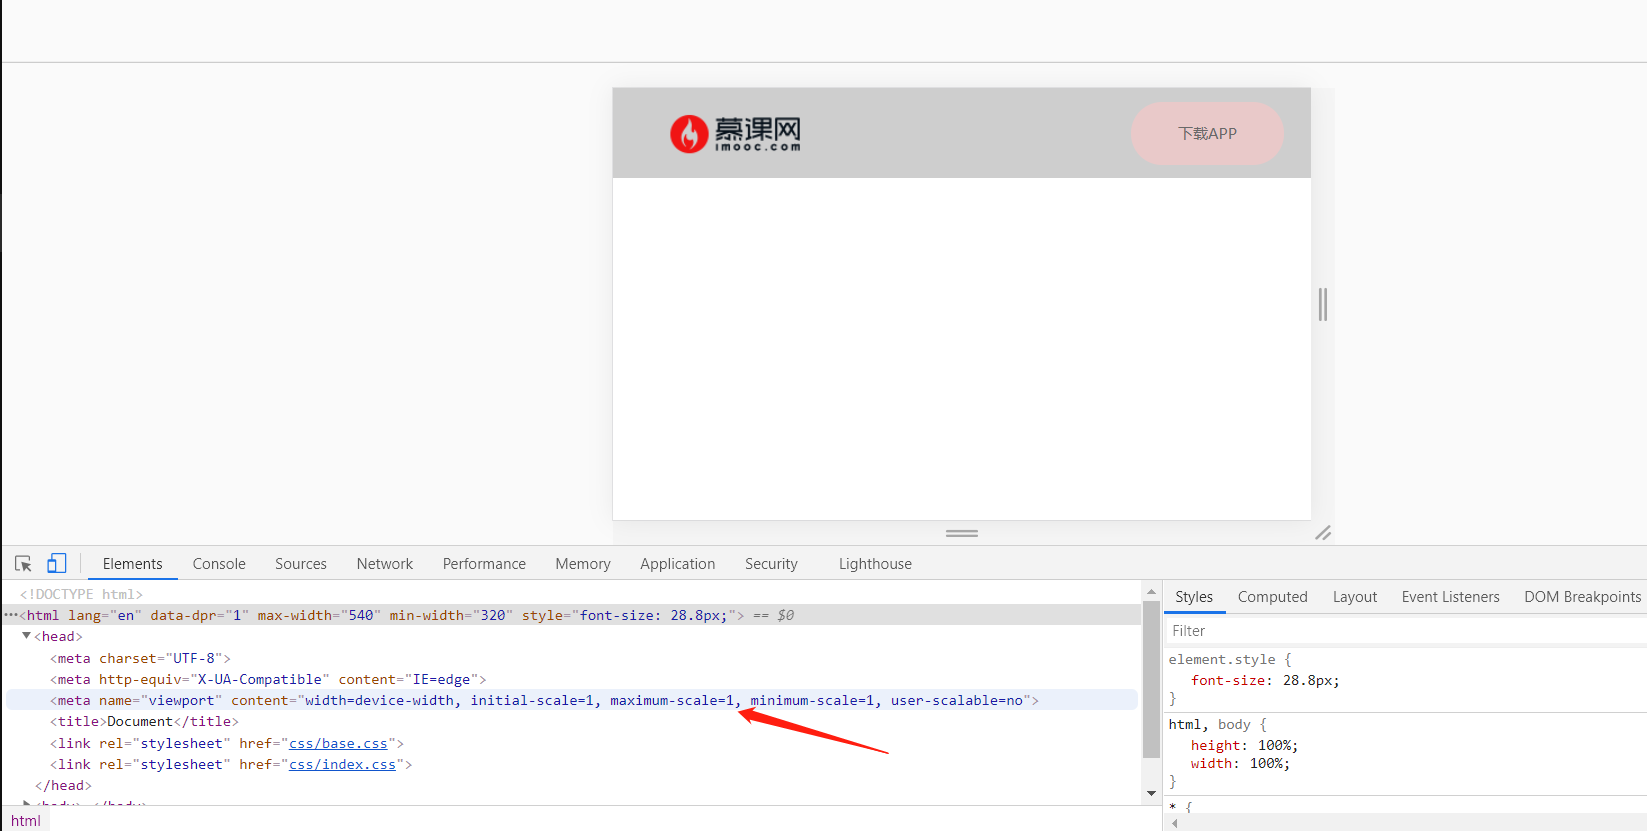Select the meta viewport row

pyautogui.click(x=572, y=700)
